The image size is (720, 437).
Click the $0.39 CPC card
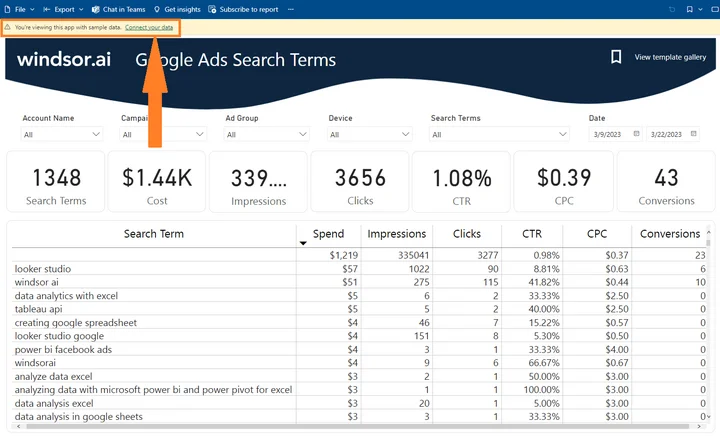[x=564, y=182]
